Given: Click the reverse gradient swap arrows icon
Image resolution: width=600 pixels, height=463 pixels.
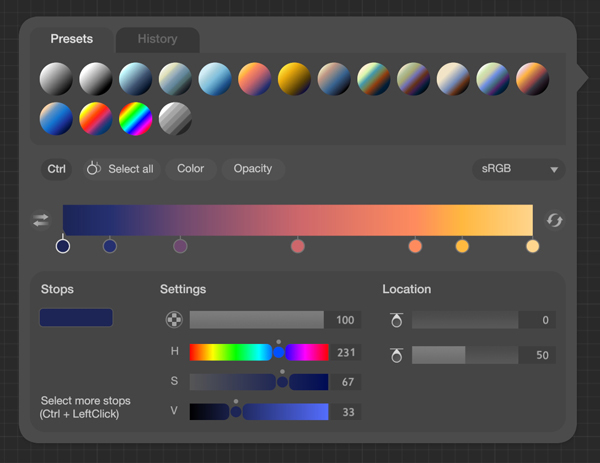Looking at the screenshot, I should pos(41,220).
